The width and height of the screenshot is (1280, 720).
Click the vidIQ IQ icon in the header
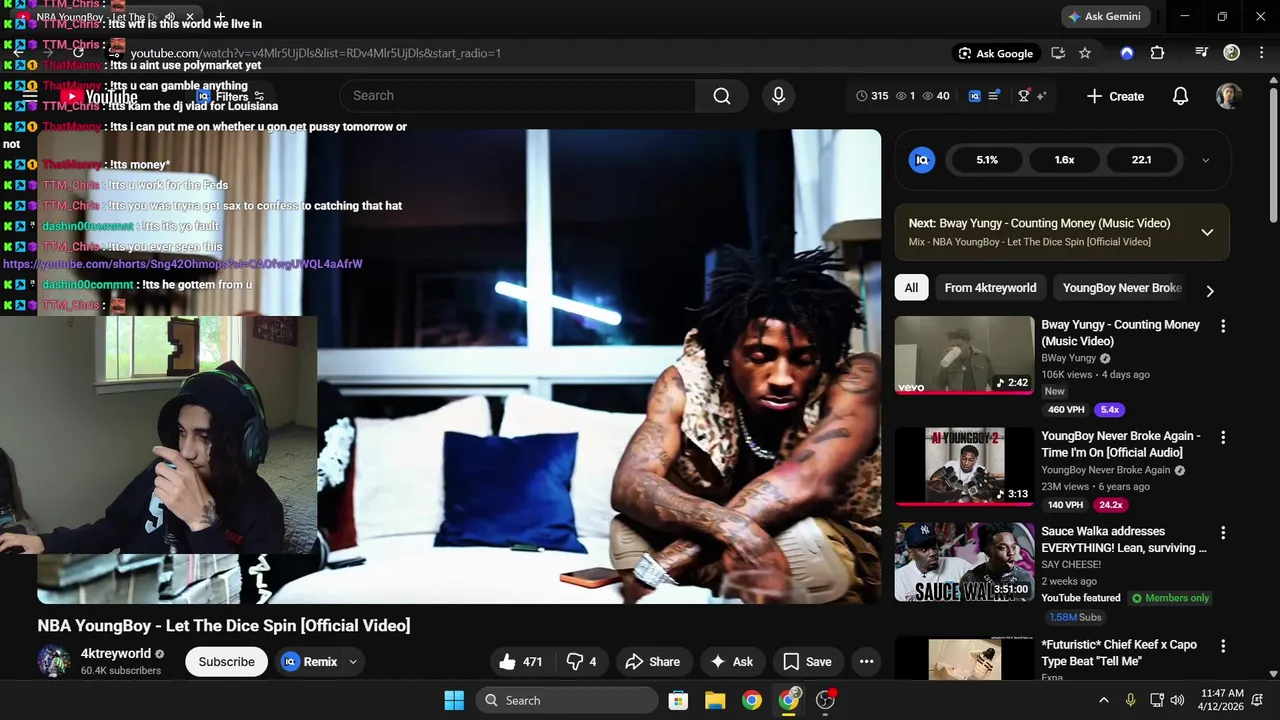pyautogui.click(x=975, y=96)
